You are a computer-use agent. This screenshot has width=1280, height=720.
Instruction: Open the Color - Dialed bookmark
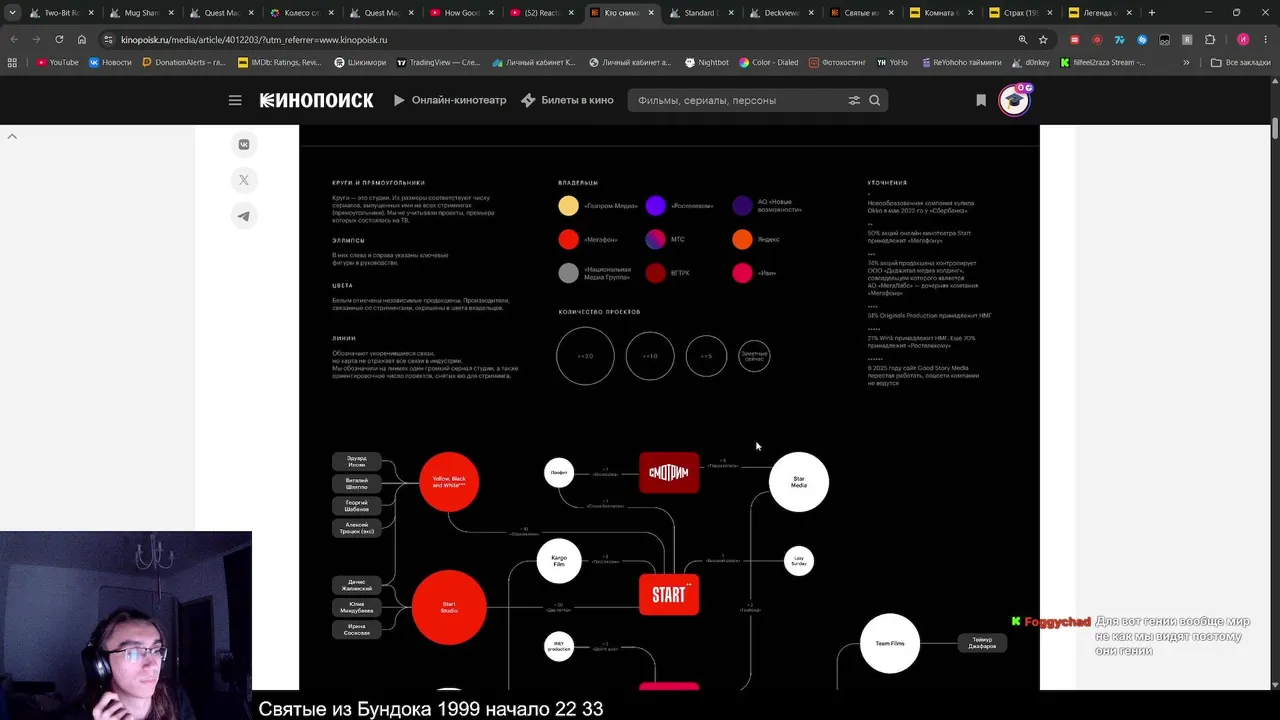pos(769,62)
